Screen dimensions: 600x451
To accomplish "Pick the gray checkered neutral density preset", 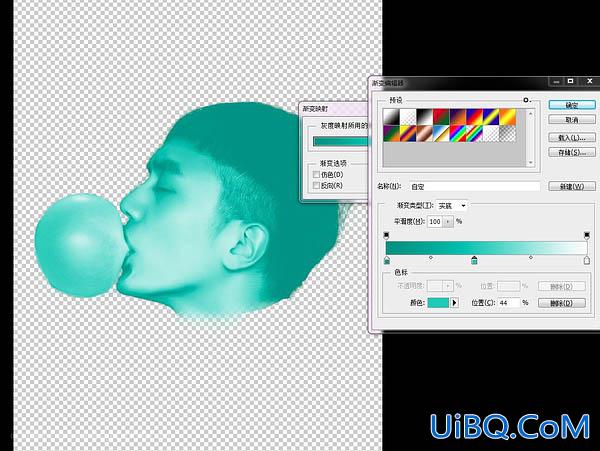I will point(507,134).
